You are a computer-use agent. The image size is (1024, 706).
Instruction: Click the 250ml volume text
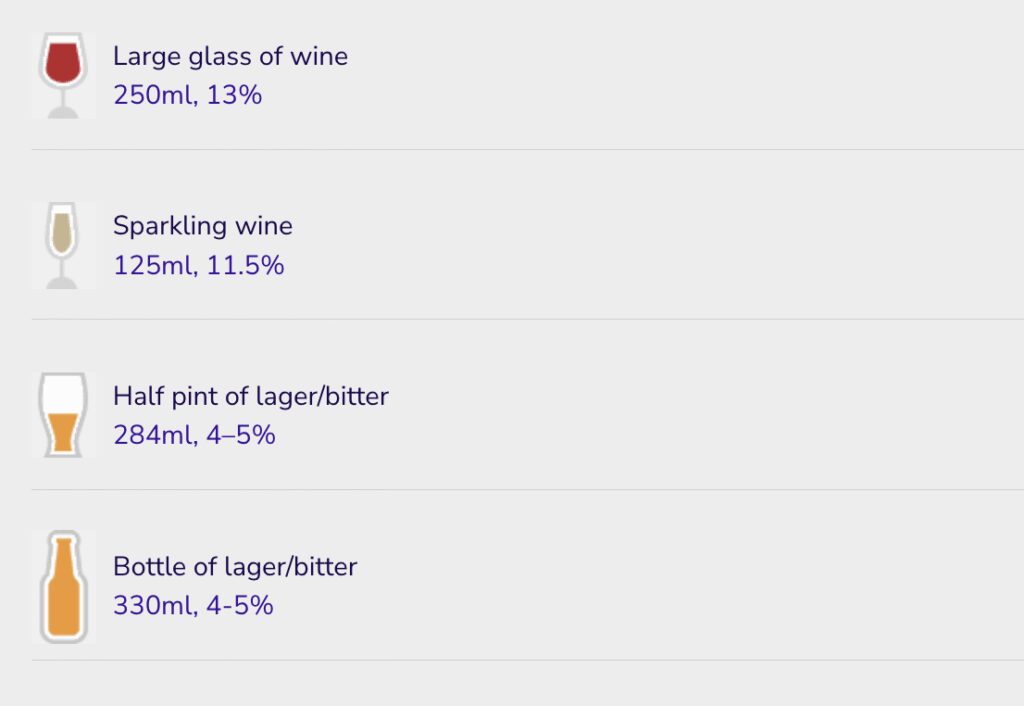tap(153, 95)
